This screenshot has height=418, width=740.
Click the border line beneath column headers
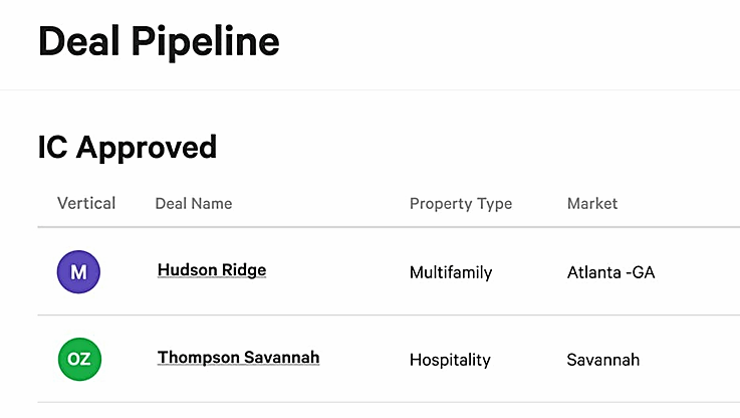(389, 227)
